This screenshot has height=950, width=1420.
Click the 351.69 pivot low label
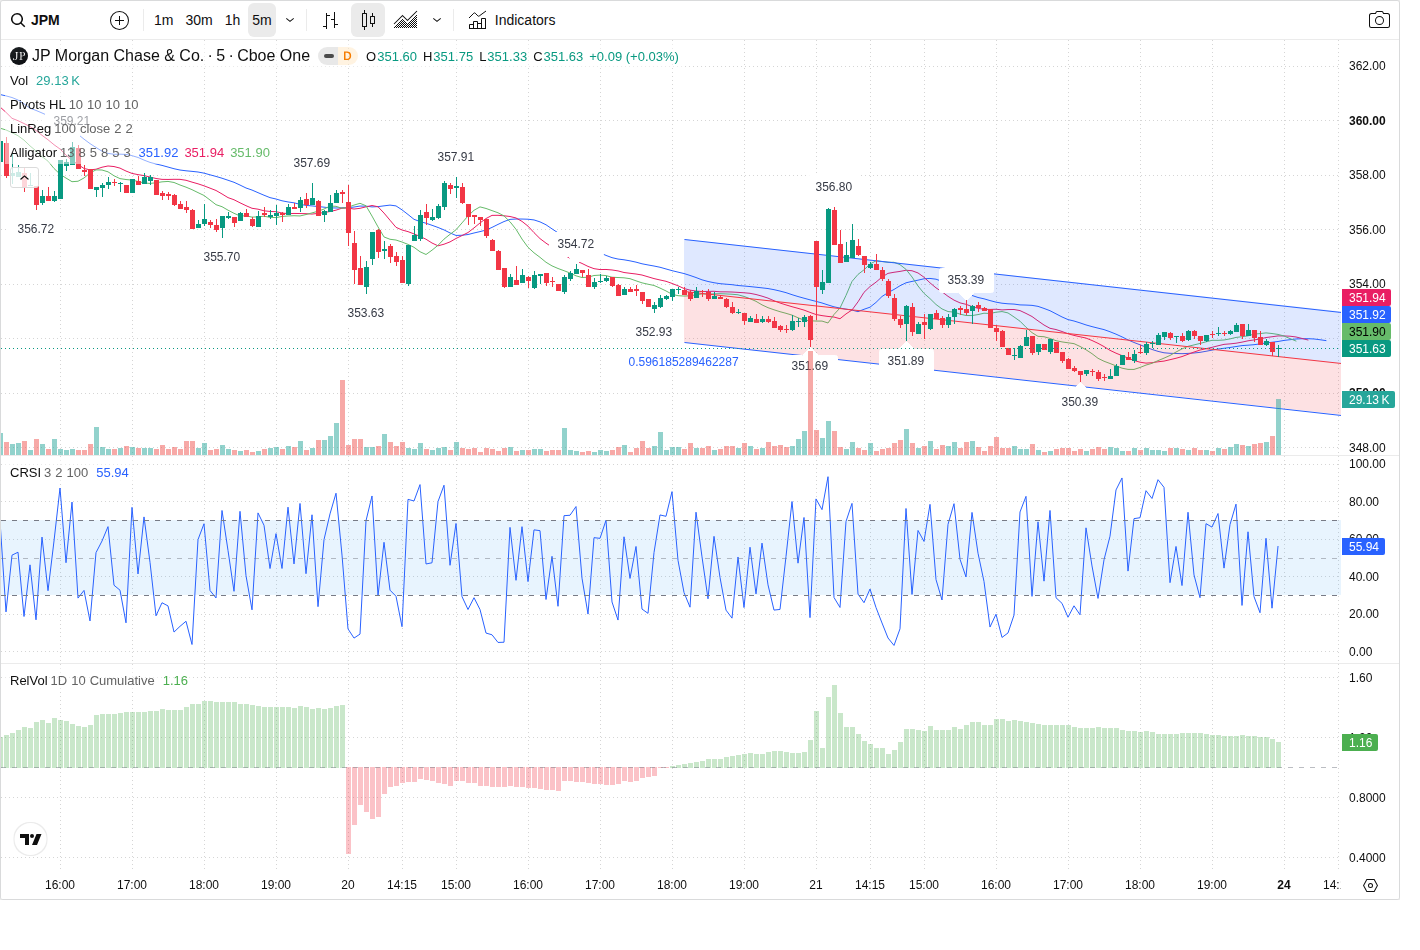coord(810,366)
